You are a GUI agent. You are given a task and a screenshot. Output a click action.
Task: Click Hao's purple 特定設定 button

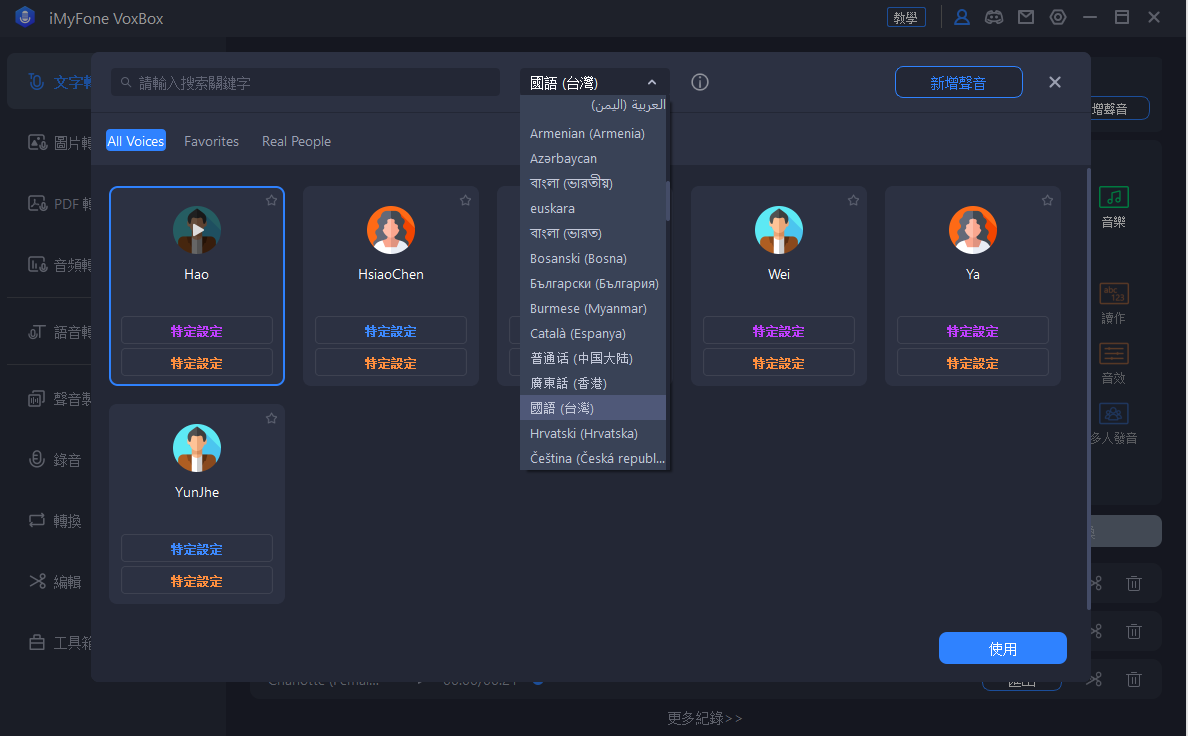(197, 330)
